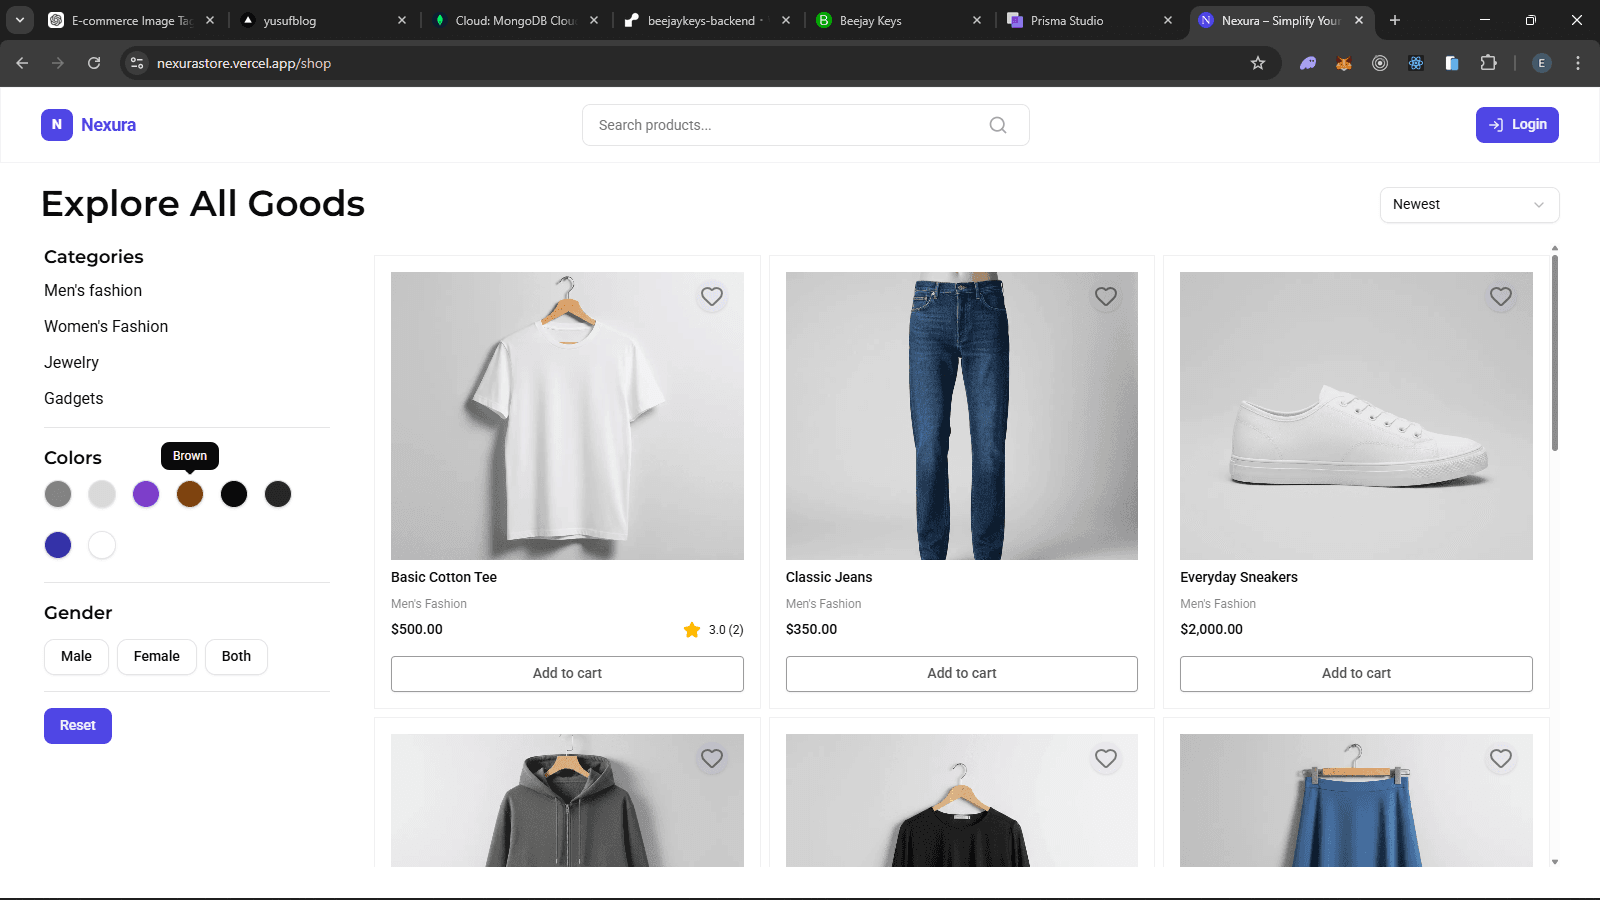Click the forward navigation arrow
Screen dimensions: 1600x900
[x=58, y=63]
